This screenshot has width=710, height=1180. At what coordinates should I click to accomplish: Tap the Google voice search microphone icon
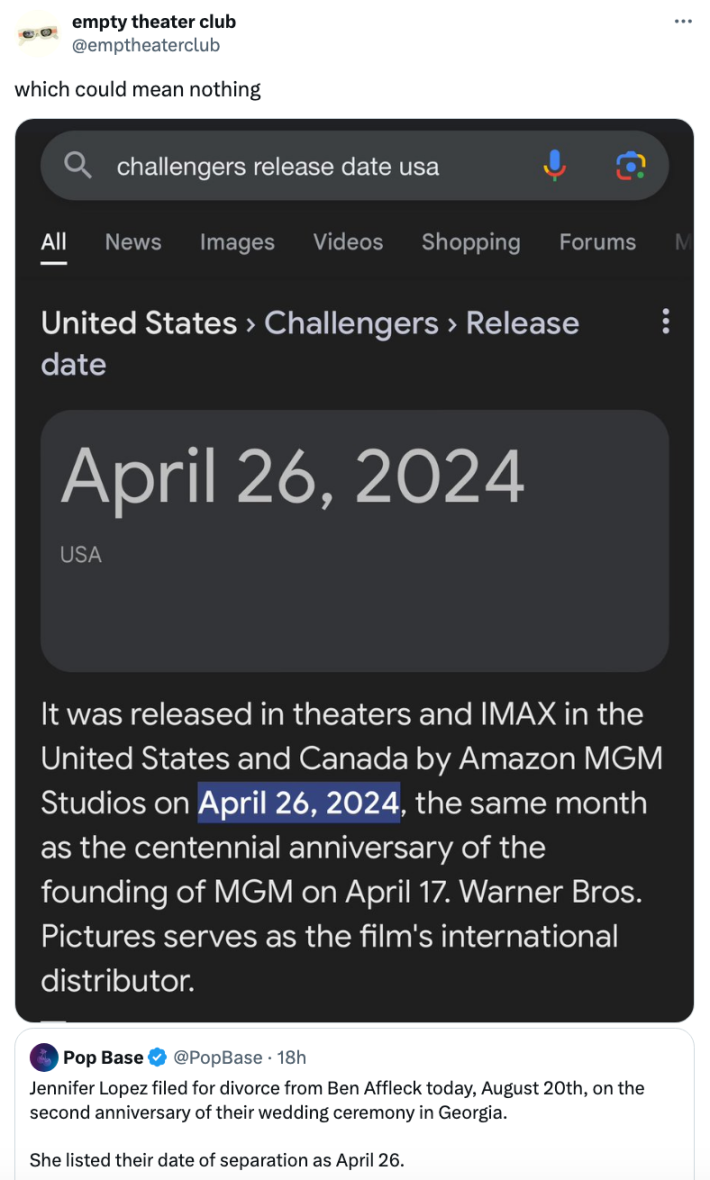point(554,165)
